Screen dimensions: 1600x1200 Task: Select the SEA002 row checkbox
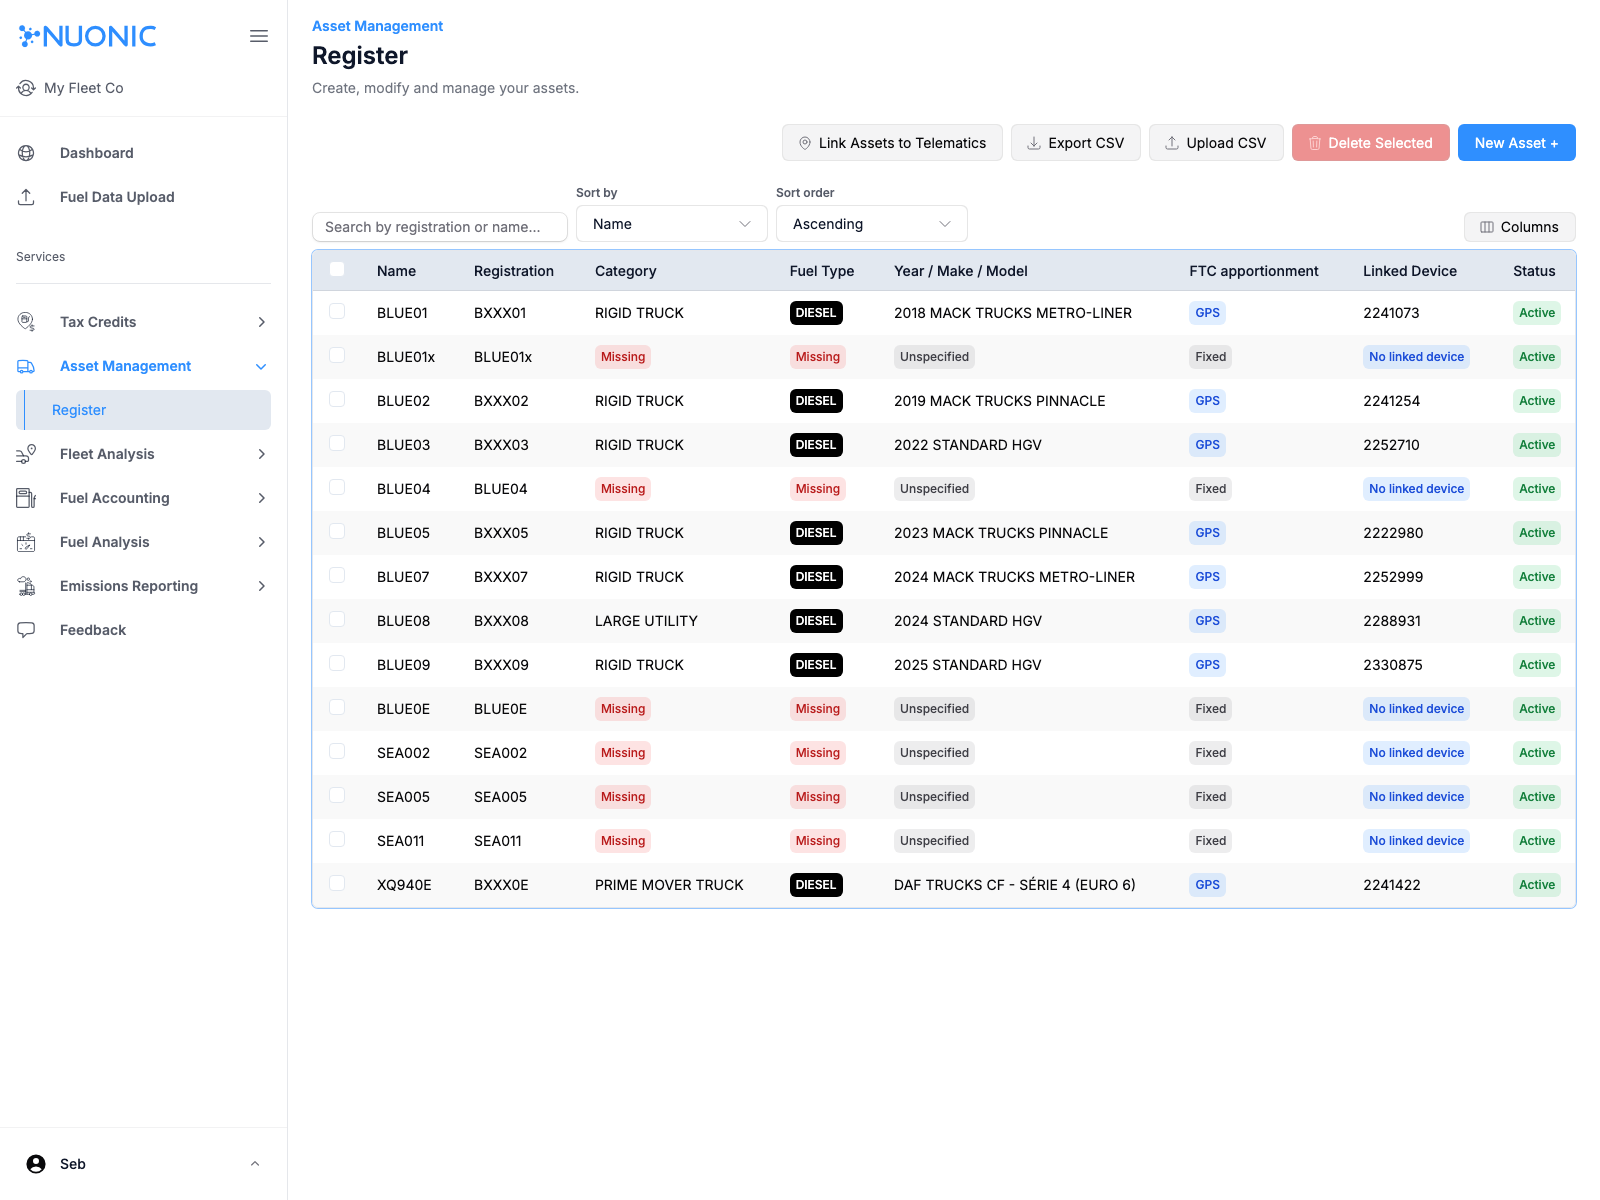(x=337, y=751)
